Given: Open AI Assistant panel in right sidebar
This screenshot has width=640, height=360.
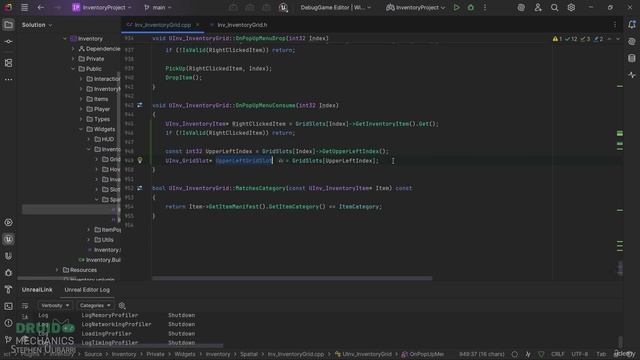Looking at the screenshot, I should click(632, 42).
